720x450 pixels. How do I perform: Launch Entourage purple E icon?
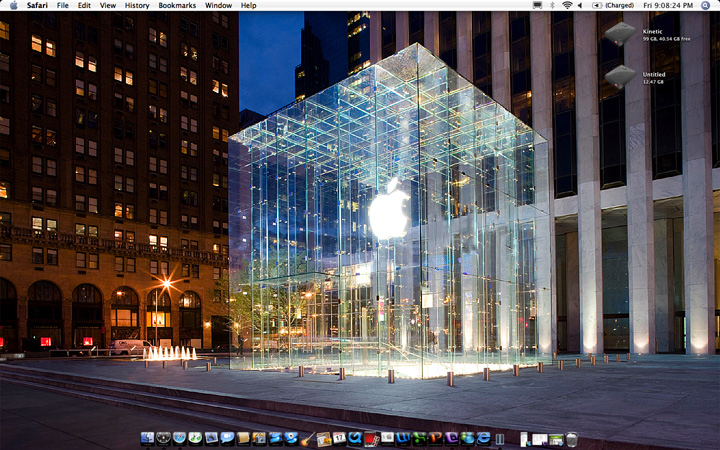coord(452,438)
